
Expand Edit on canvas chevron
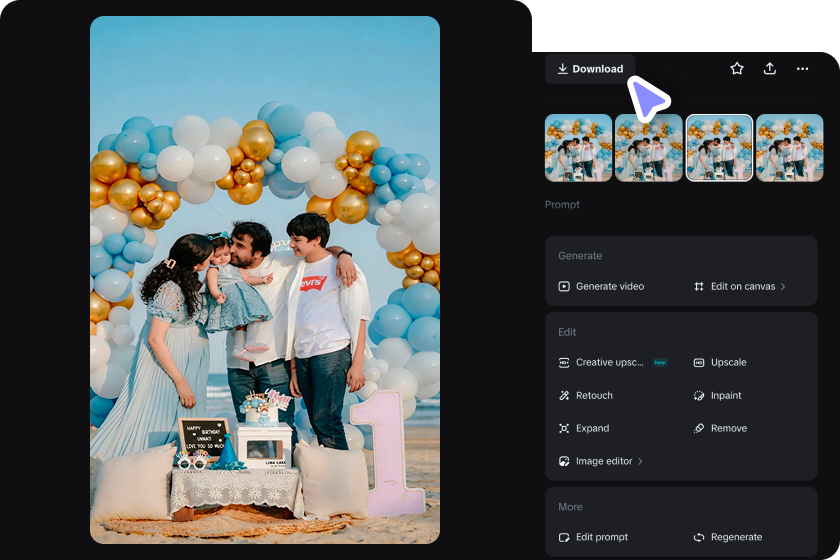tap(783, 286)
